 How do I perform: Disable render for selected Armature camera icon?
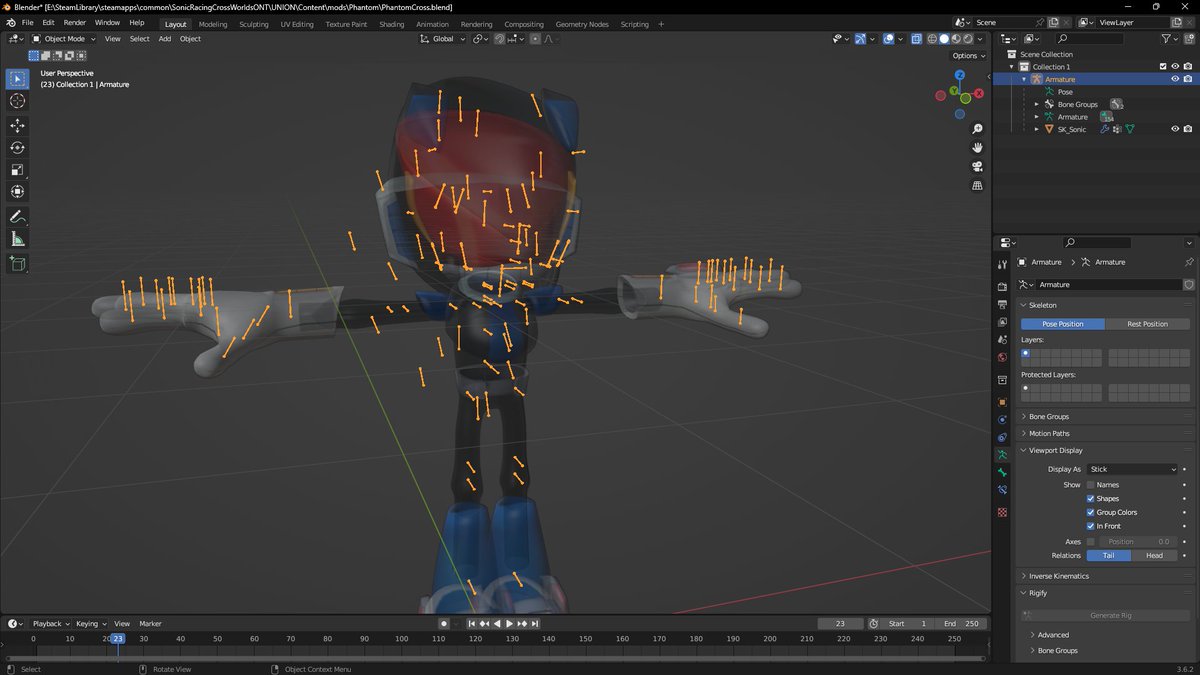click(1187, 79)
